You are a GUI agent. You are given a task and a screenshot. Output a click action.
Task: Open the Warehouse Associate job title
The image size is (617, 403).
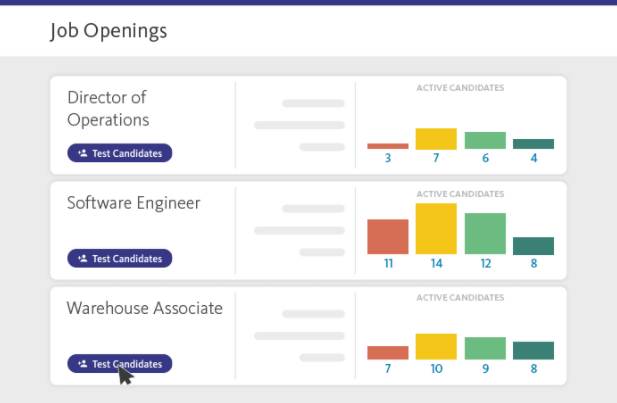pyautogui.click(x=144, y=308)
